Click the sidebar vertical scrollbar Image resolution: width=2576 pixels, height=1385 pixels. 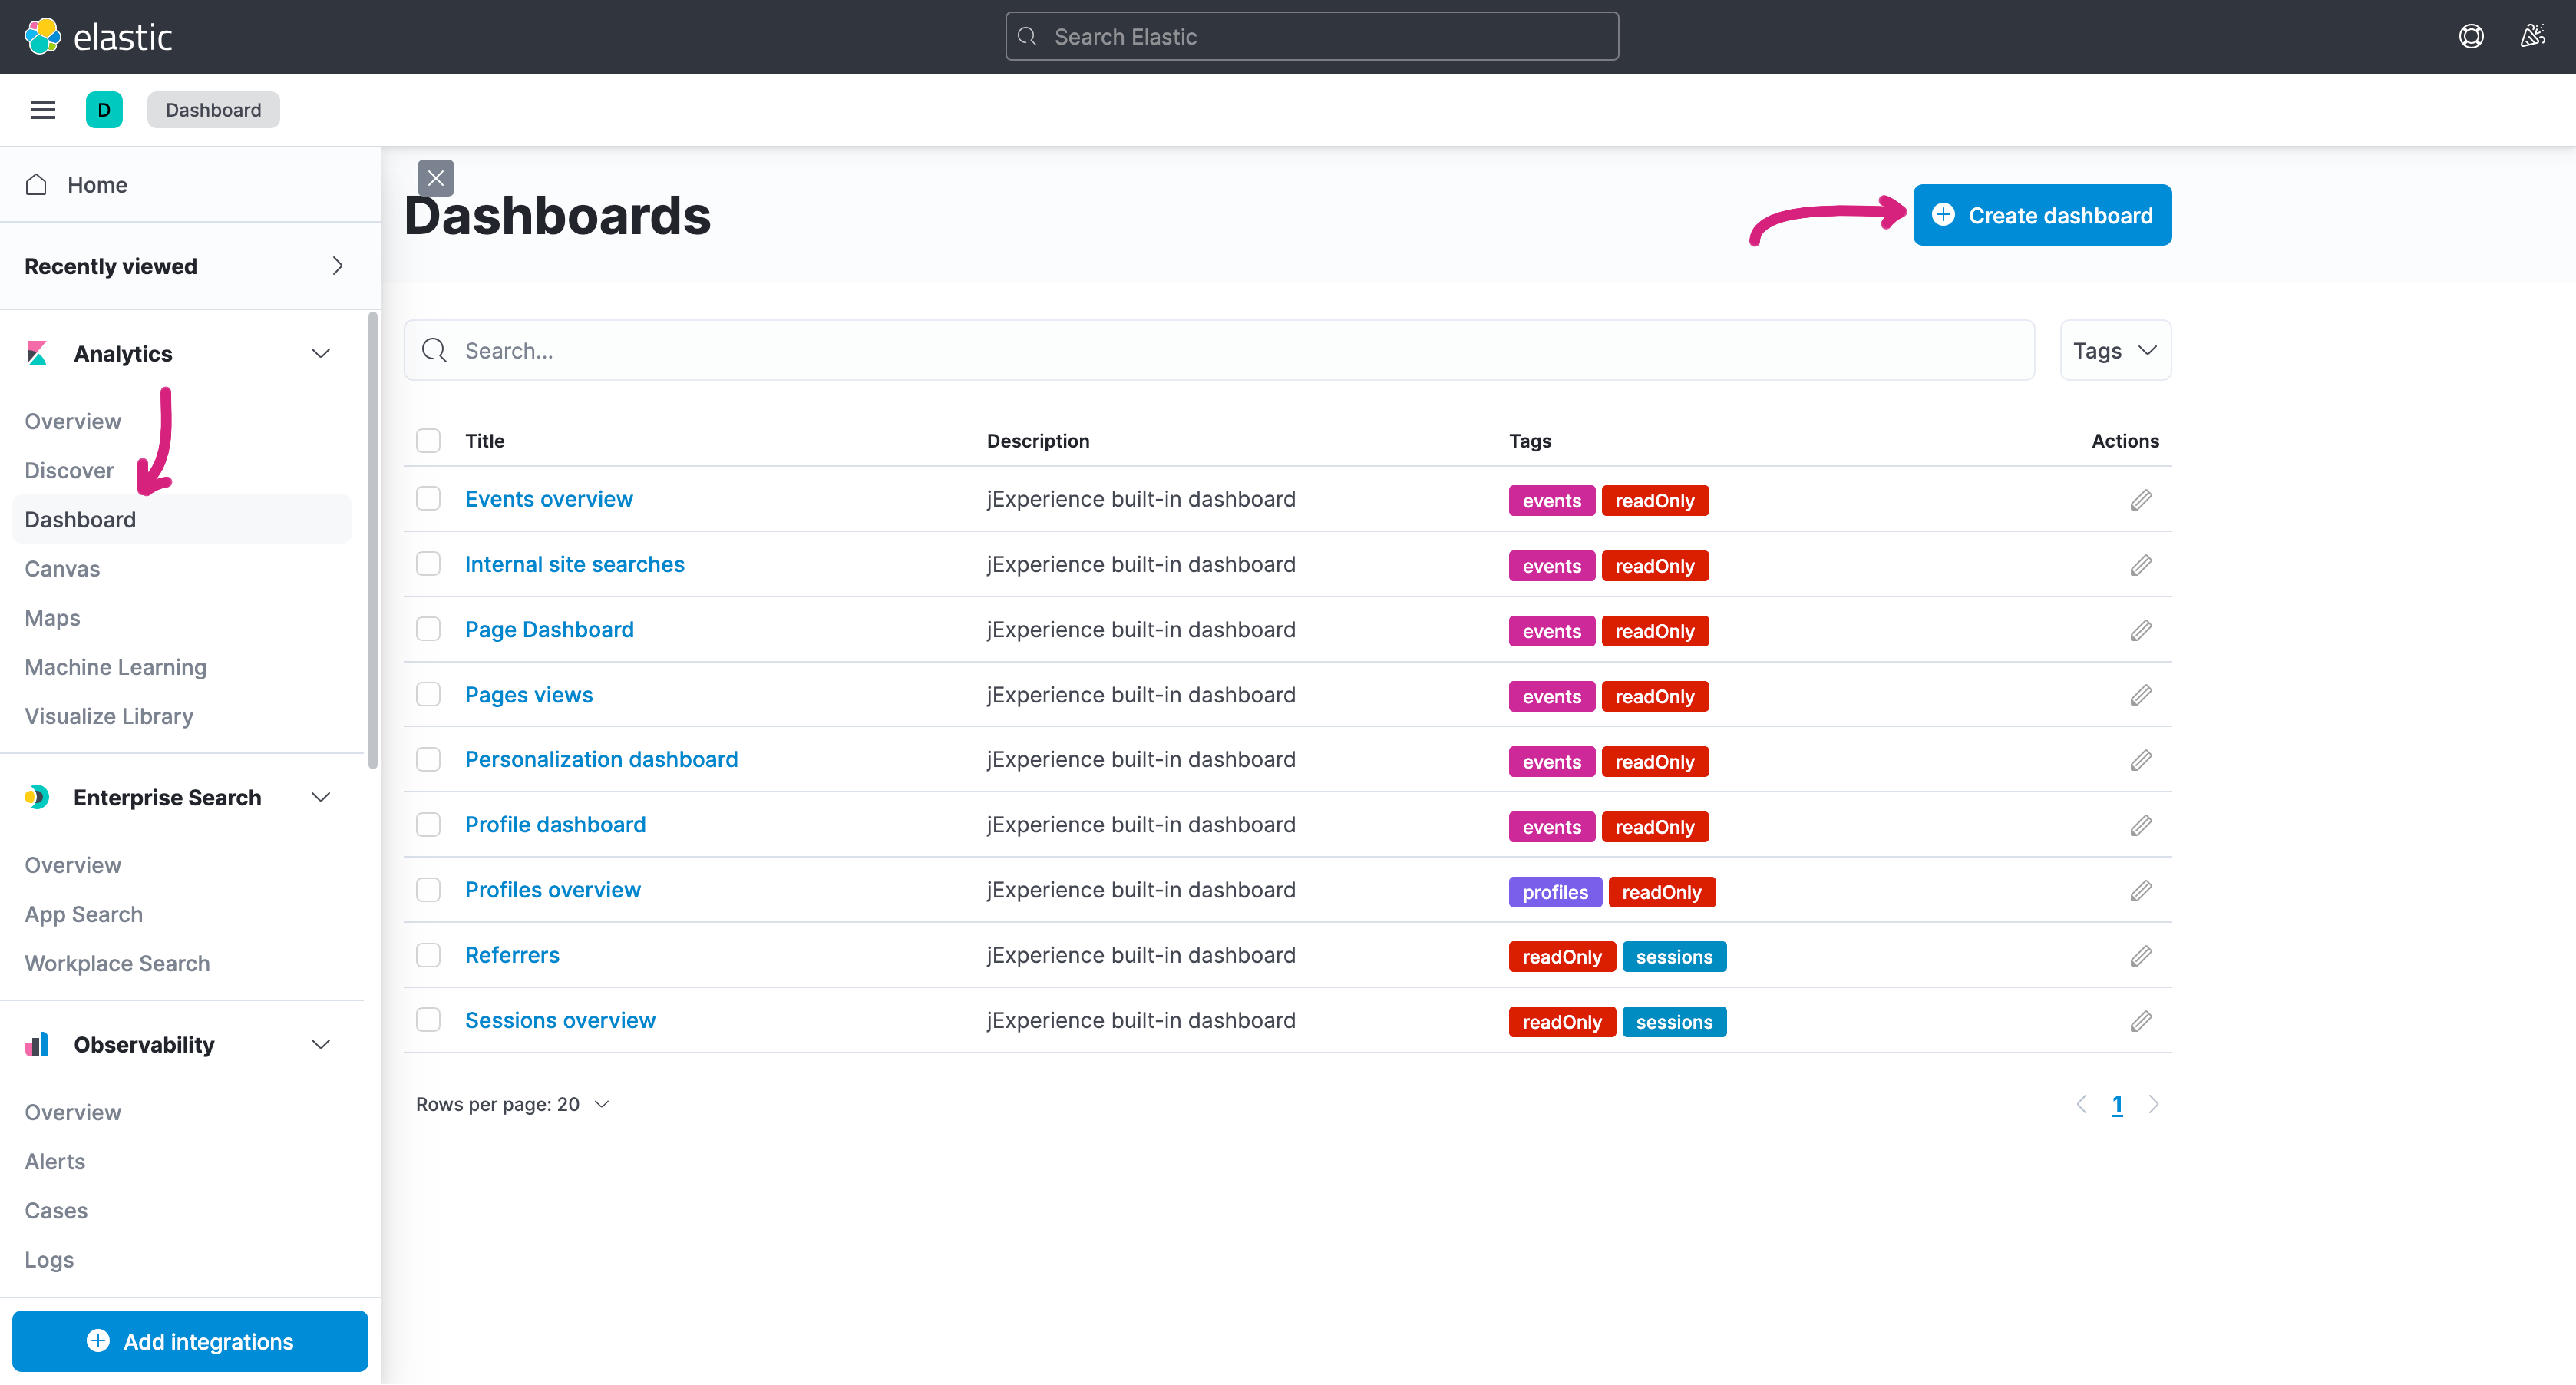[x=372, y=540]
